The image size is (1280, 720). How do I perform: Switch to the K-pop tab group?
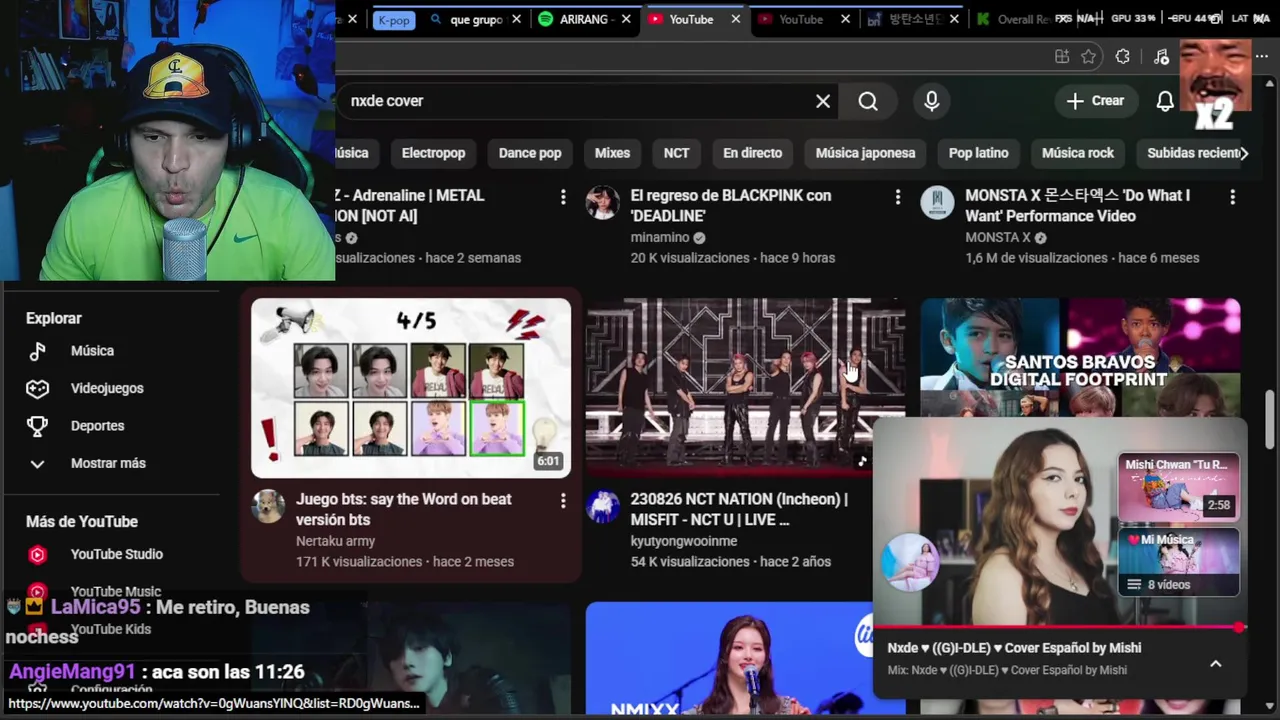(x=393, y=20)
